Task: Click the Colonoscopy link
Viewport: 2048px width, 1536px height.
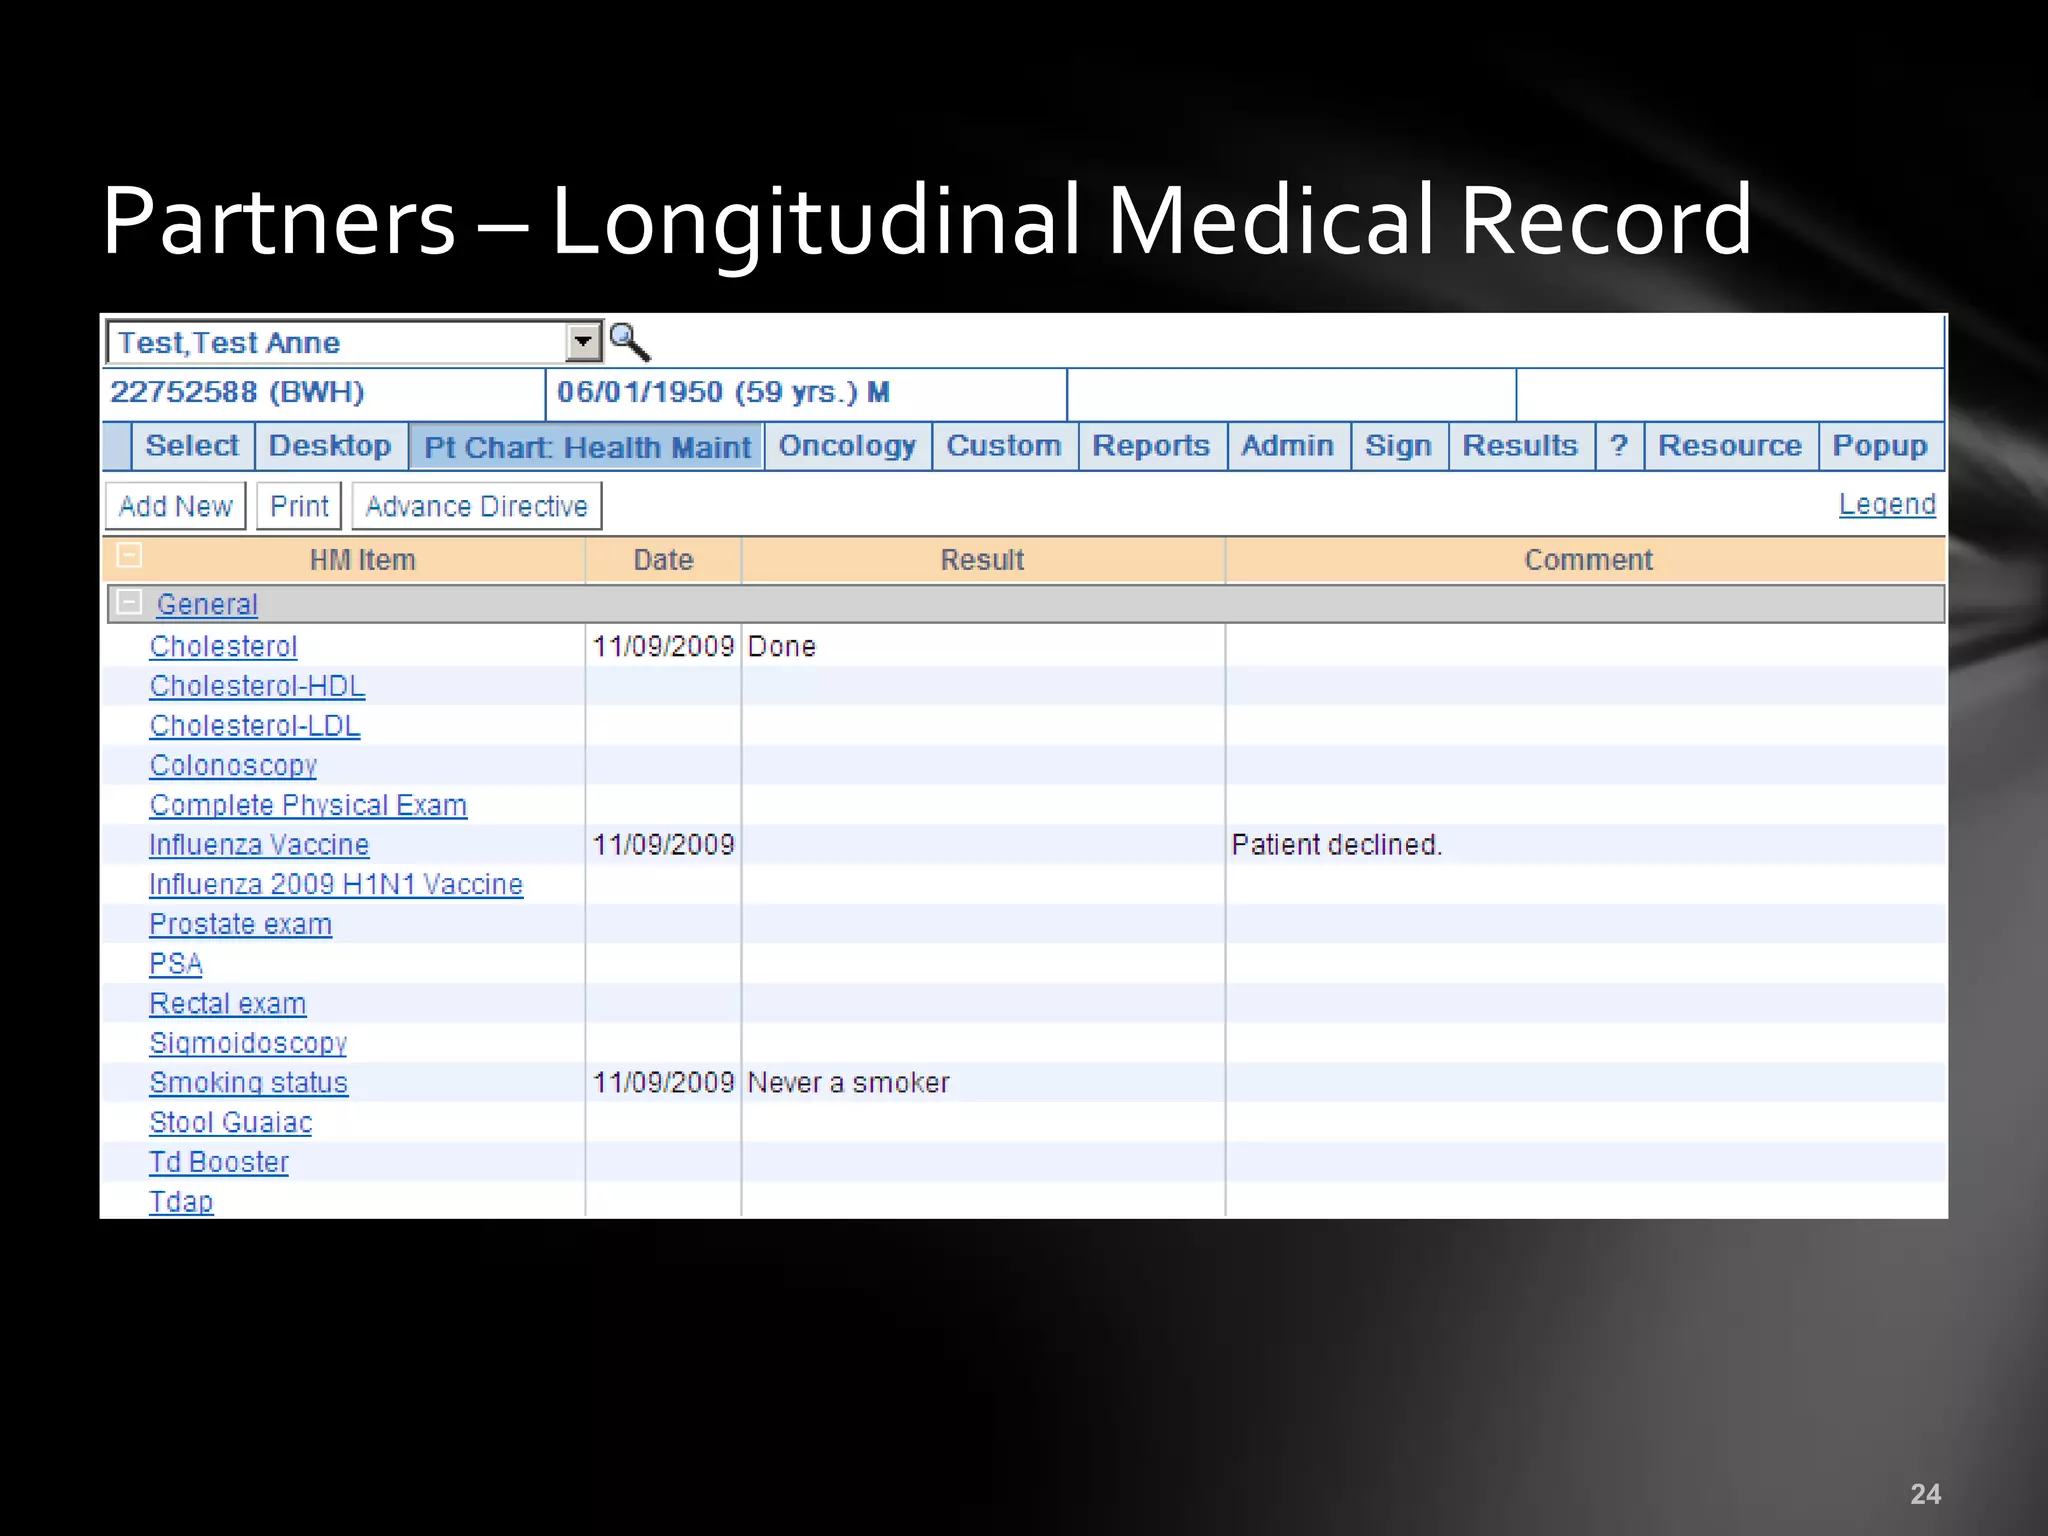Action: 233,766
